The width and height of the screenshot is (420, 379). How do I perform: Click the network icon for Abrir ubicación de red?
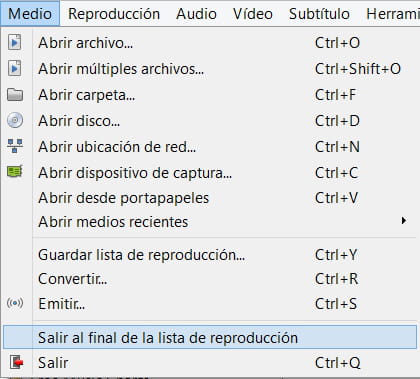[15, 146]
